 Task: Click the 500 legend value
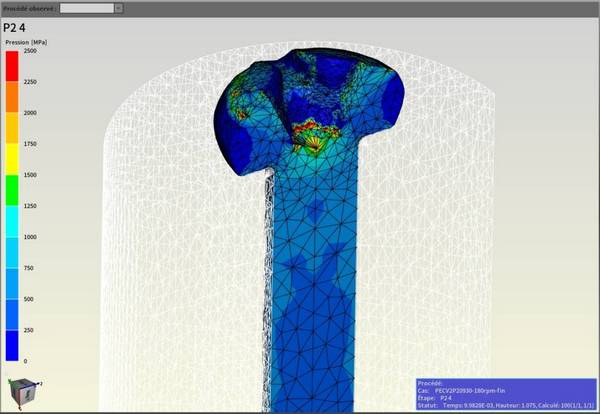tap(29, 299)
